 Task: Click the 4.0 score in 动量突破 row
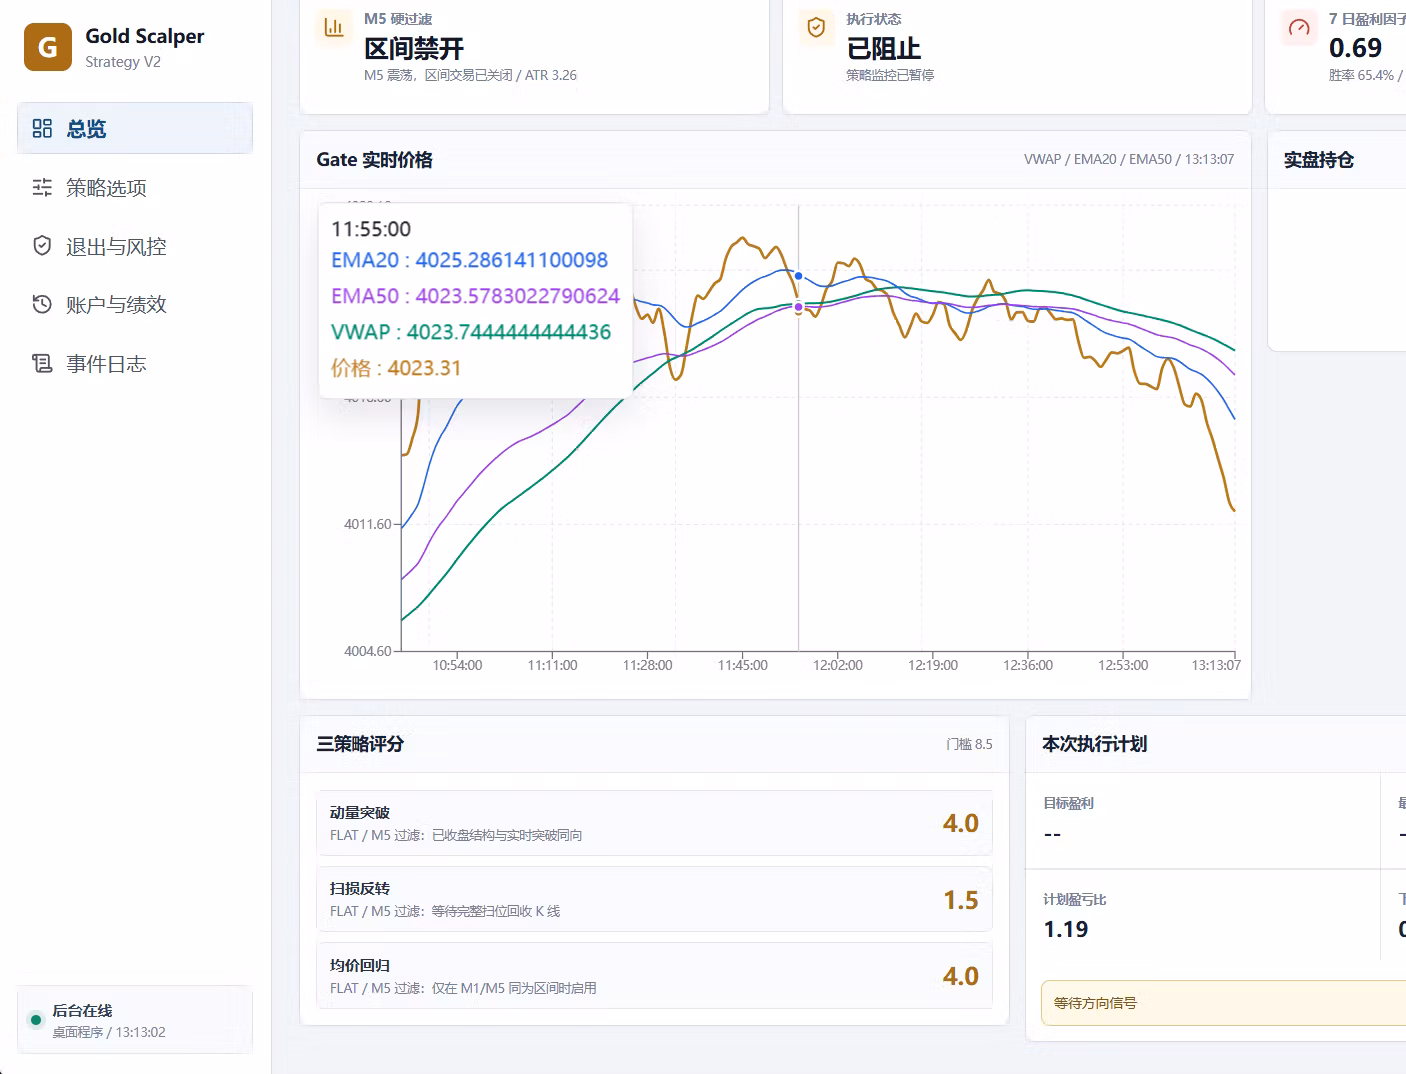(x=961, y=823)
